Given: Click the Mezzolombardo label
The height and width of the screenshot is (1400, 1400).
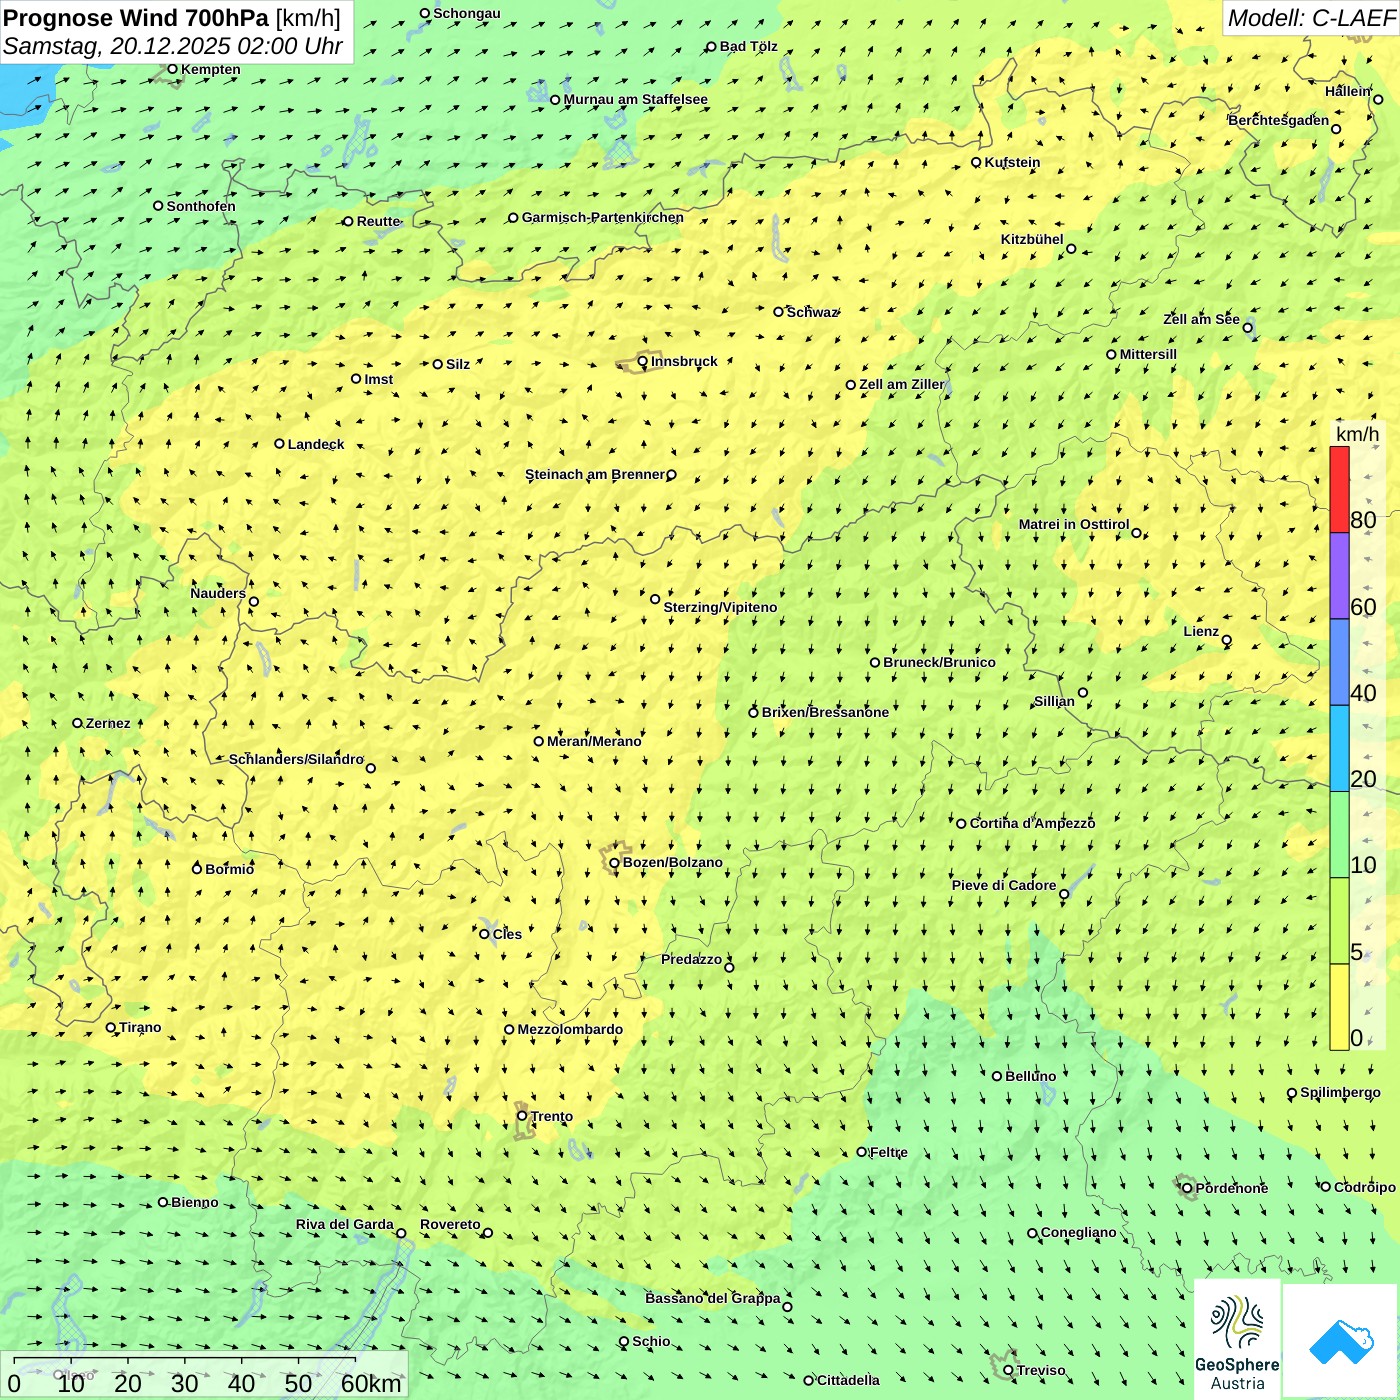Looking at the screenshot, I should click(570, 1029).
